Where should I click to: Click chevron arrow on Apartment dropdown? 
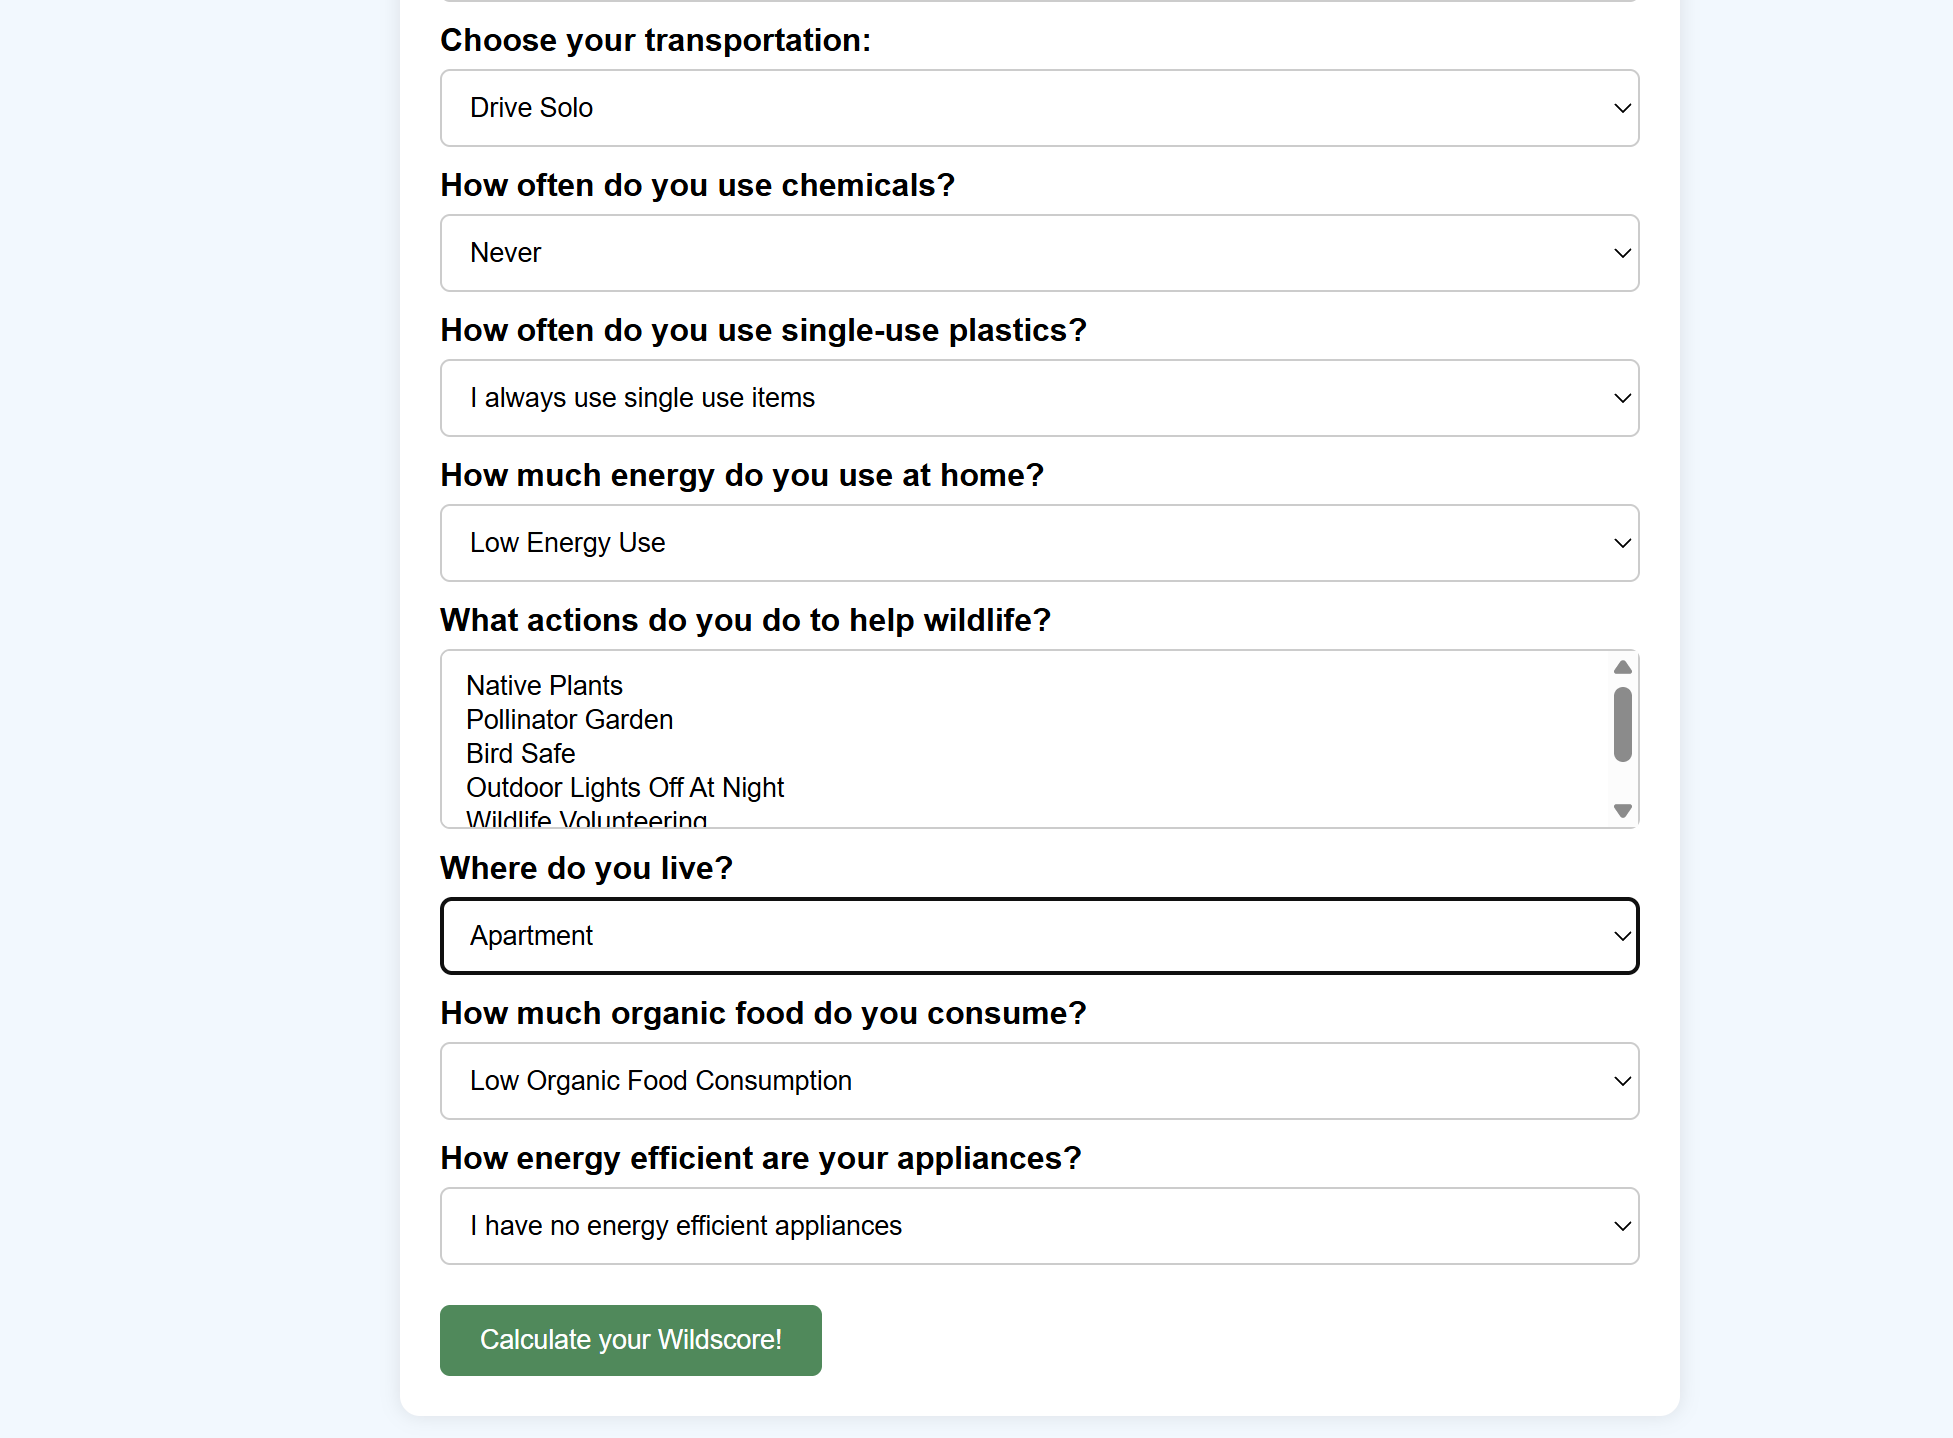click(1622, 936)
